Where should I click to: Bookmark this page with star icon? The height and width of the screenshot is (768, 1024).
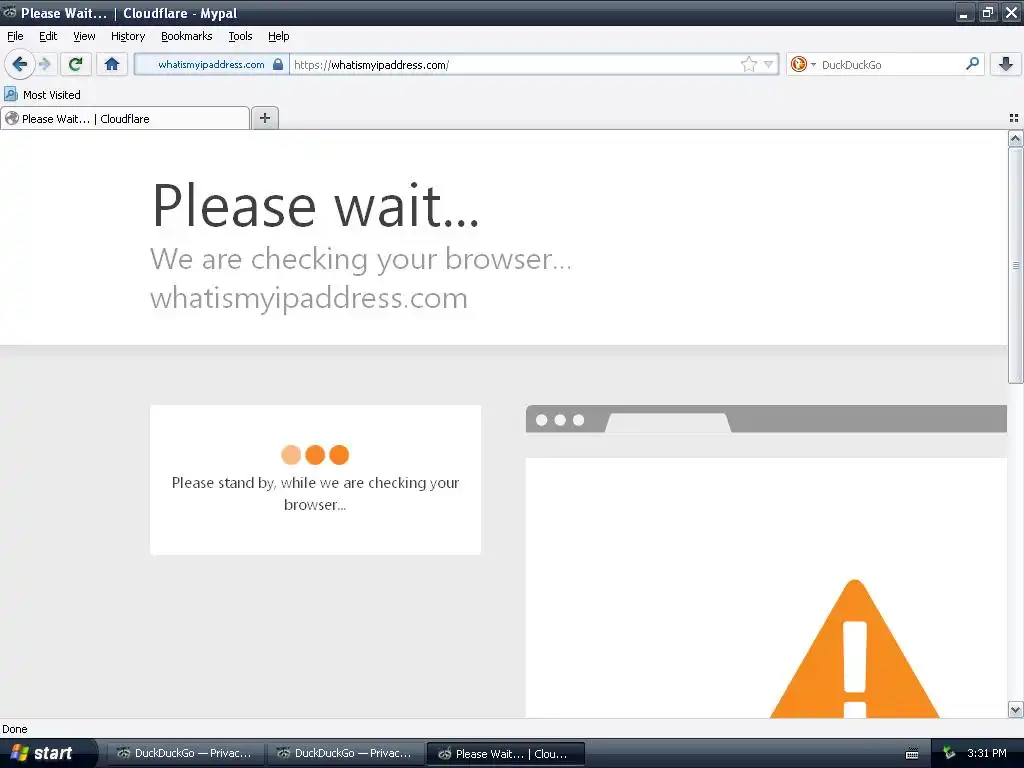(748, 65)
